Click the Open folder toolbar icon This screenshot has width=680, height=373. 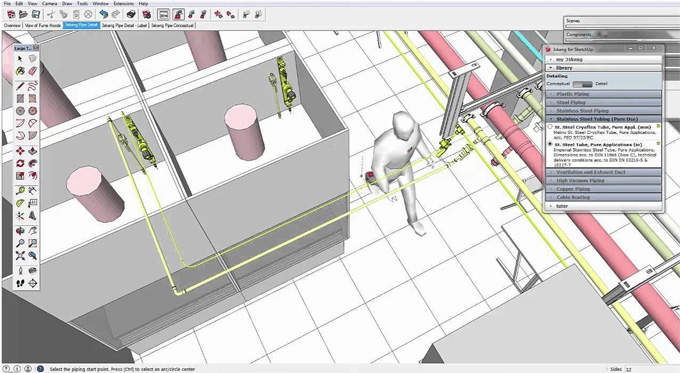[23, 14]
